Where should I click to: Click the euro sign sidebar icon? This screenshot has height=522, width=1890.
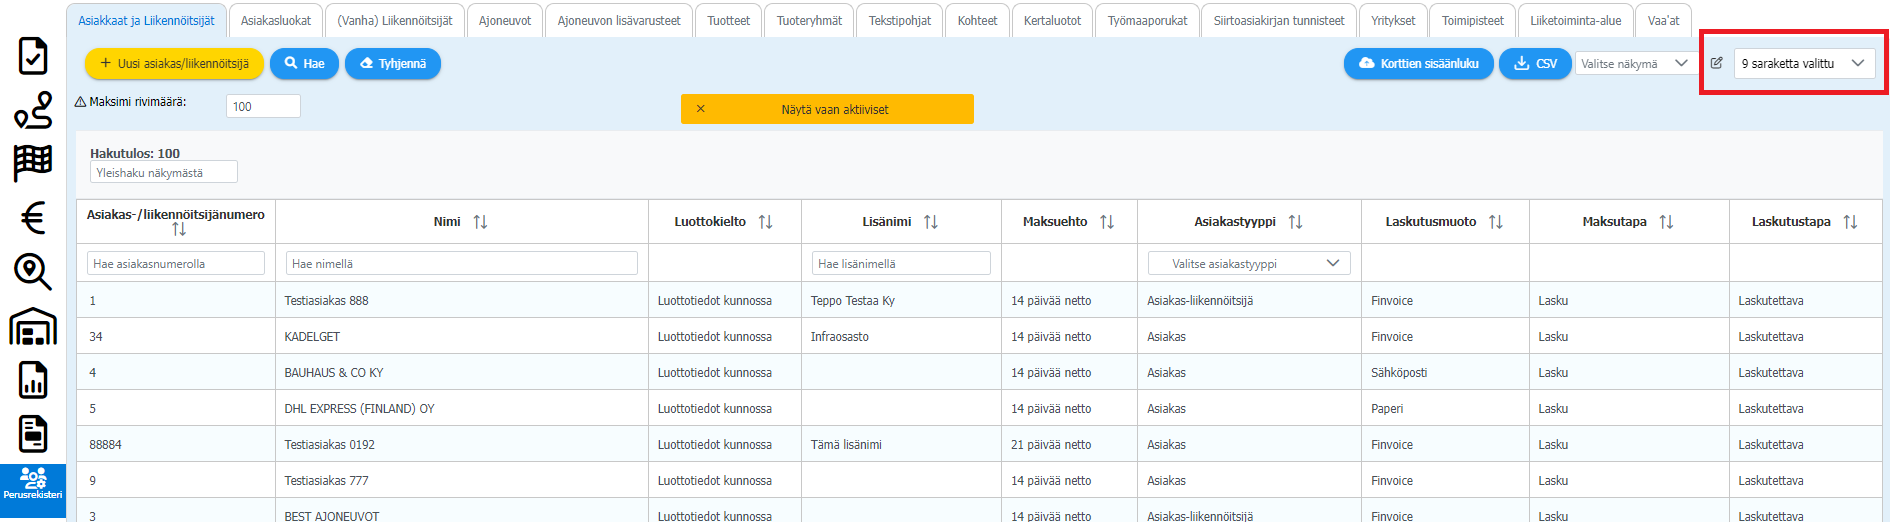coord(33,217)
